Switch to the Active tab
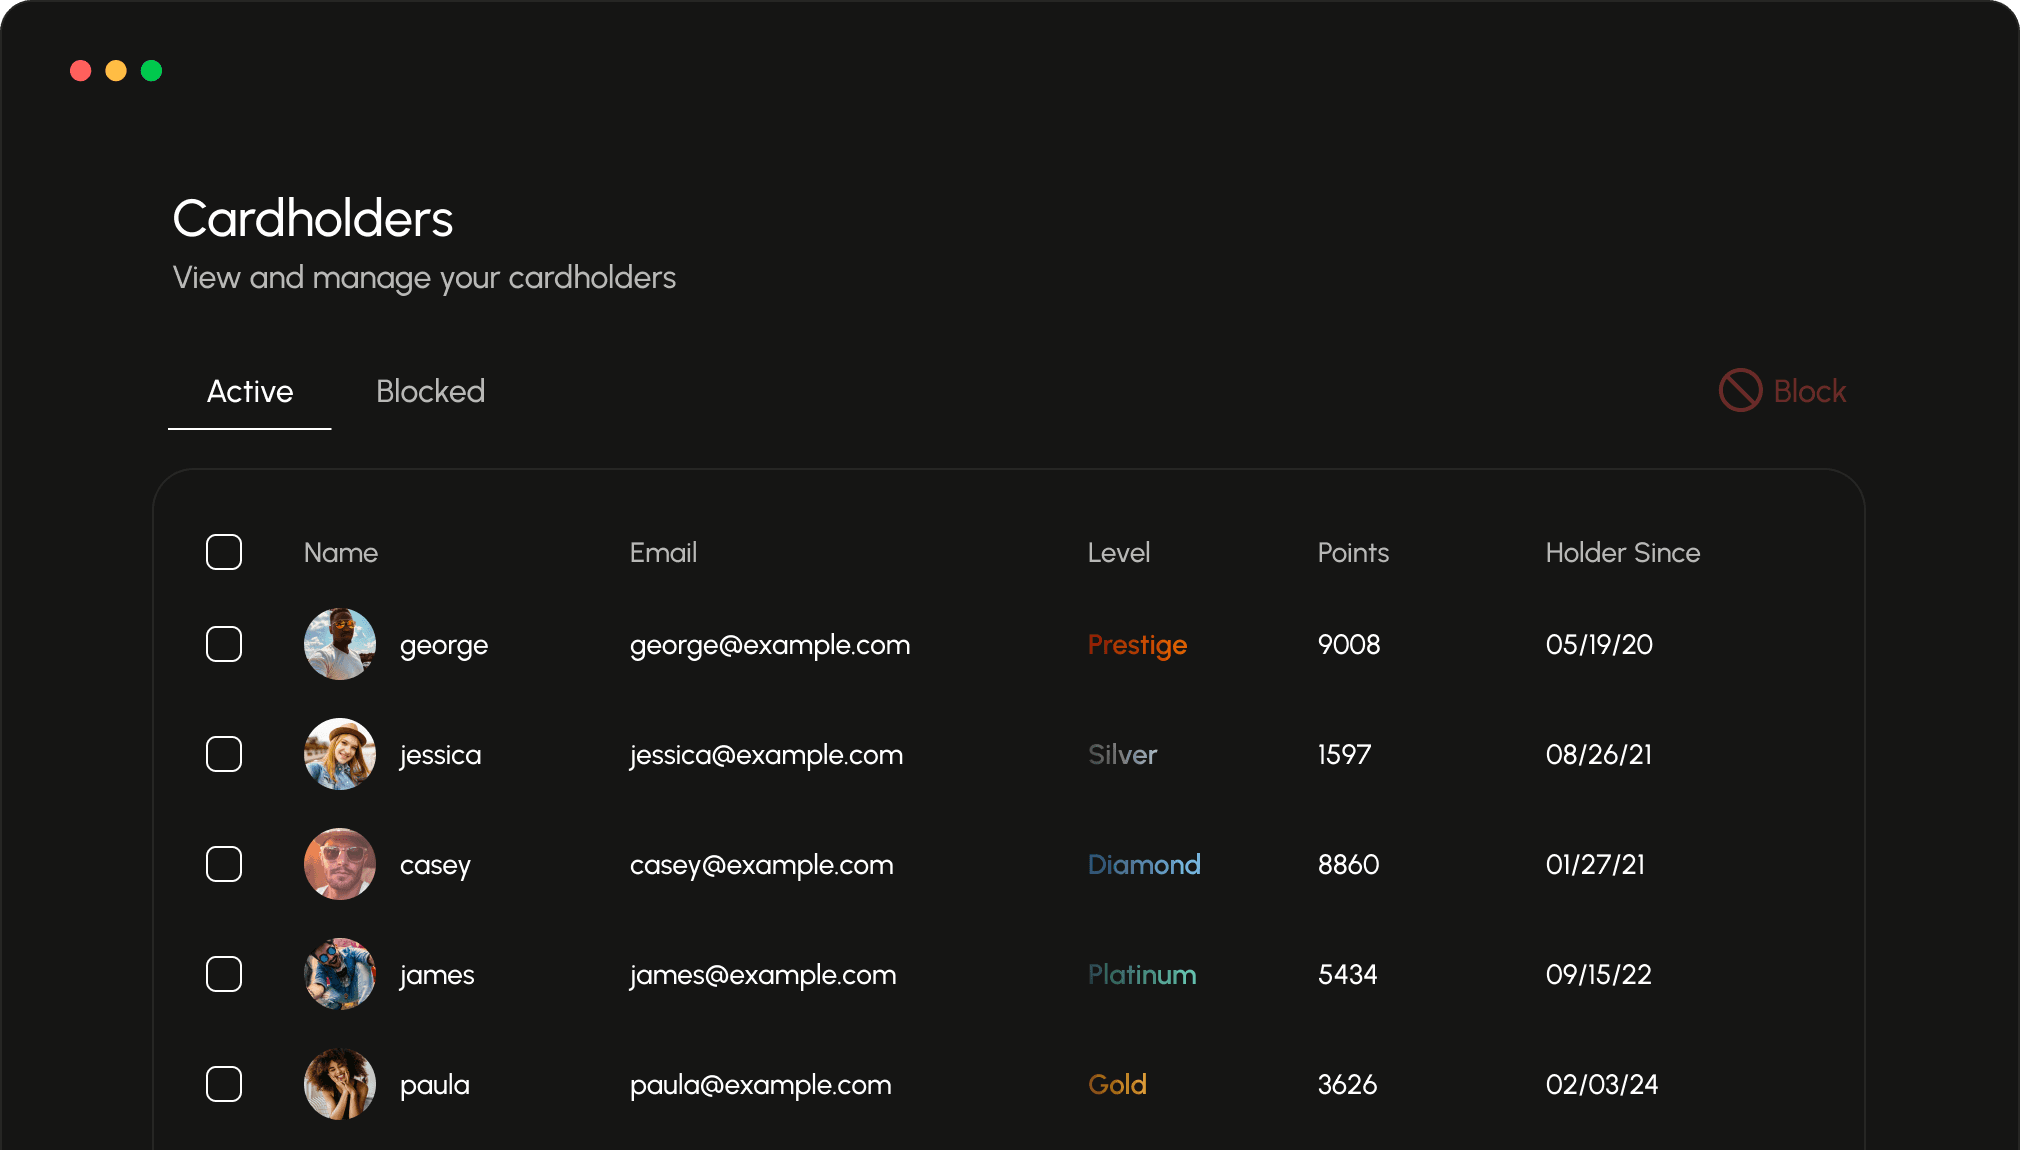Image resolution: width=2020 pixels, height=1150 pixels. tap(250, 391)
